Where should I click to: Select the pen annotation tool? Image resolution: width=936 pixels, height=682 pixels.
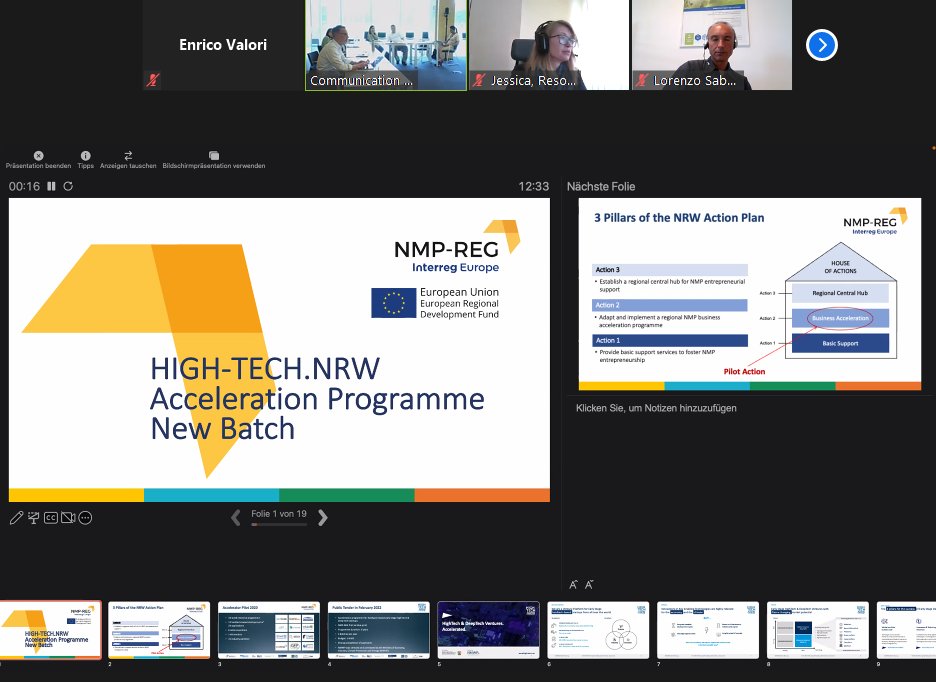tap(16, 518)
